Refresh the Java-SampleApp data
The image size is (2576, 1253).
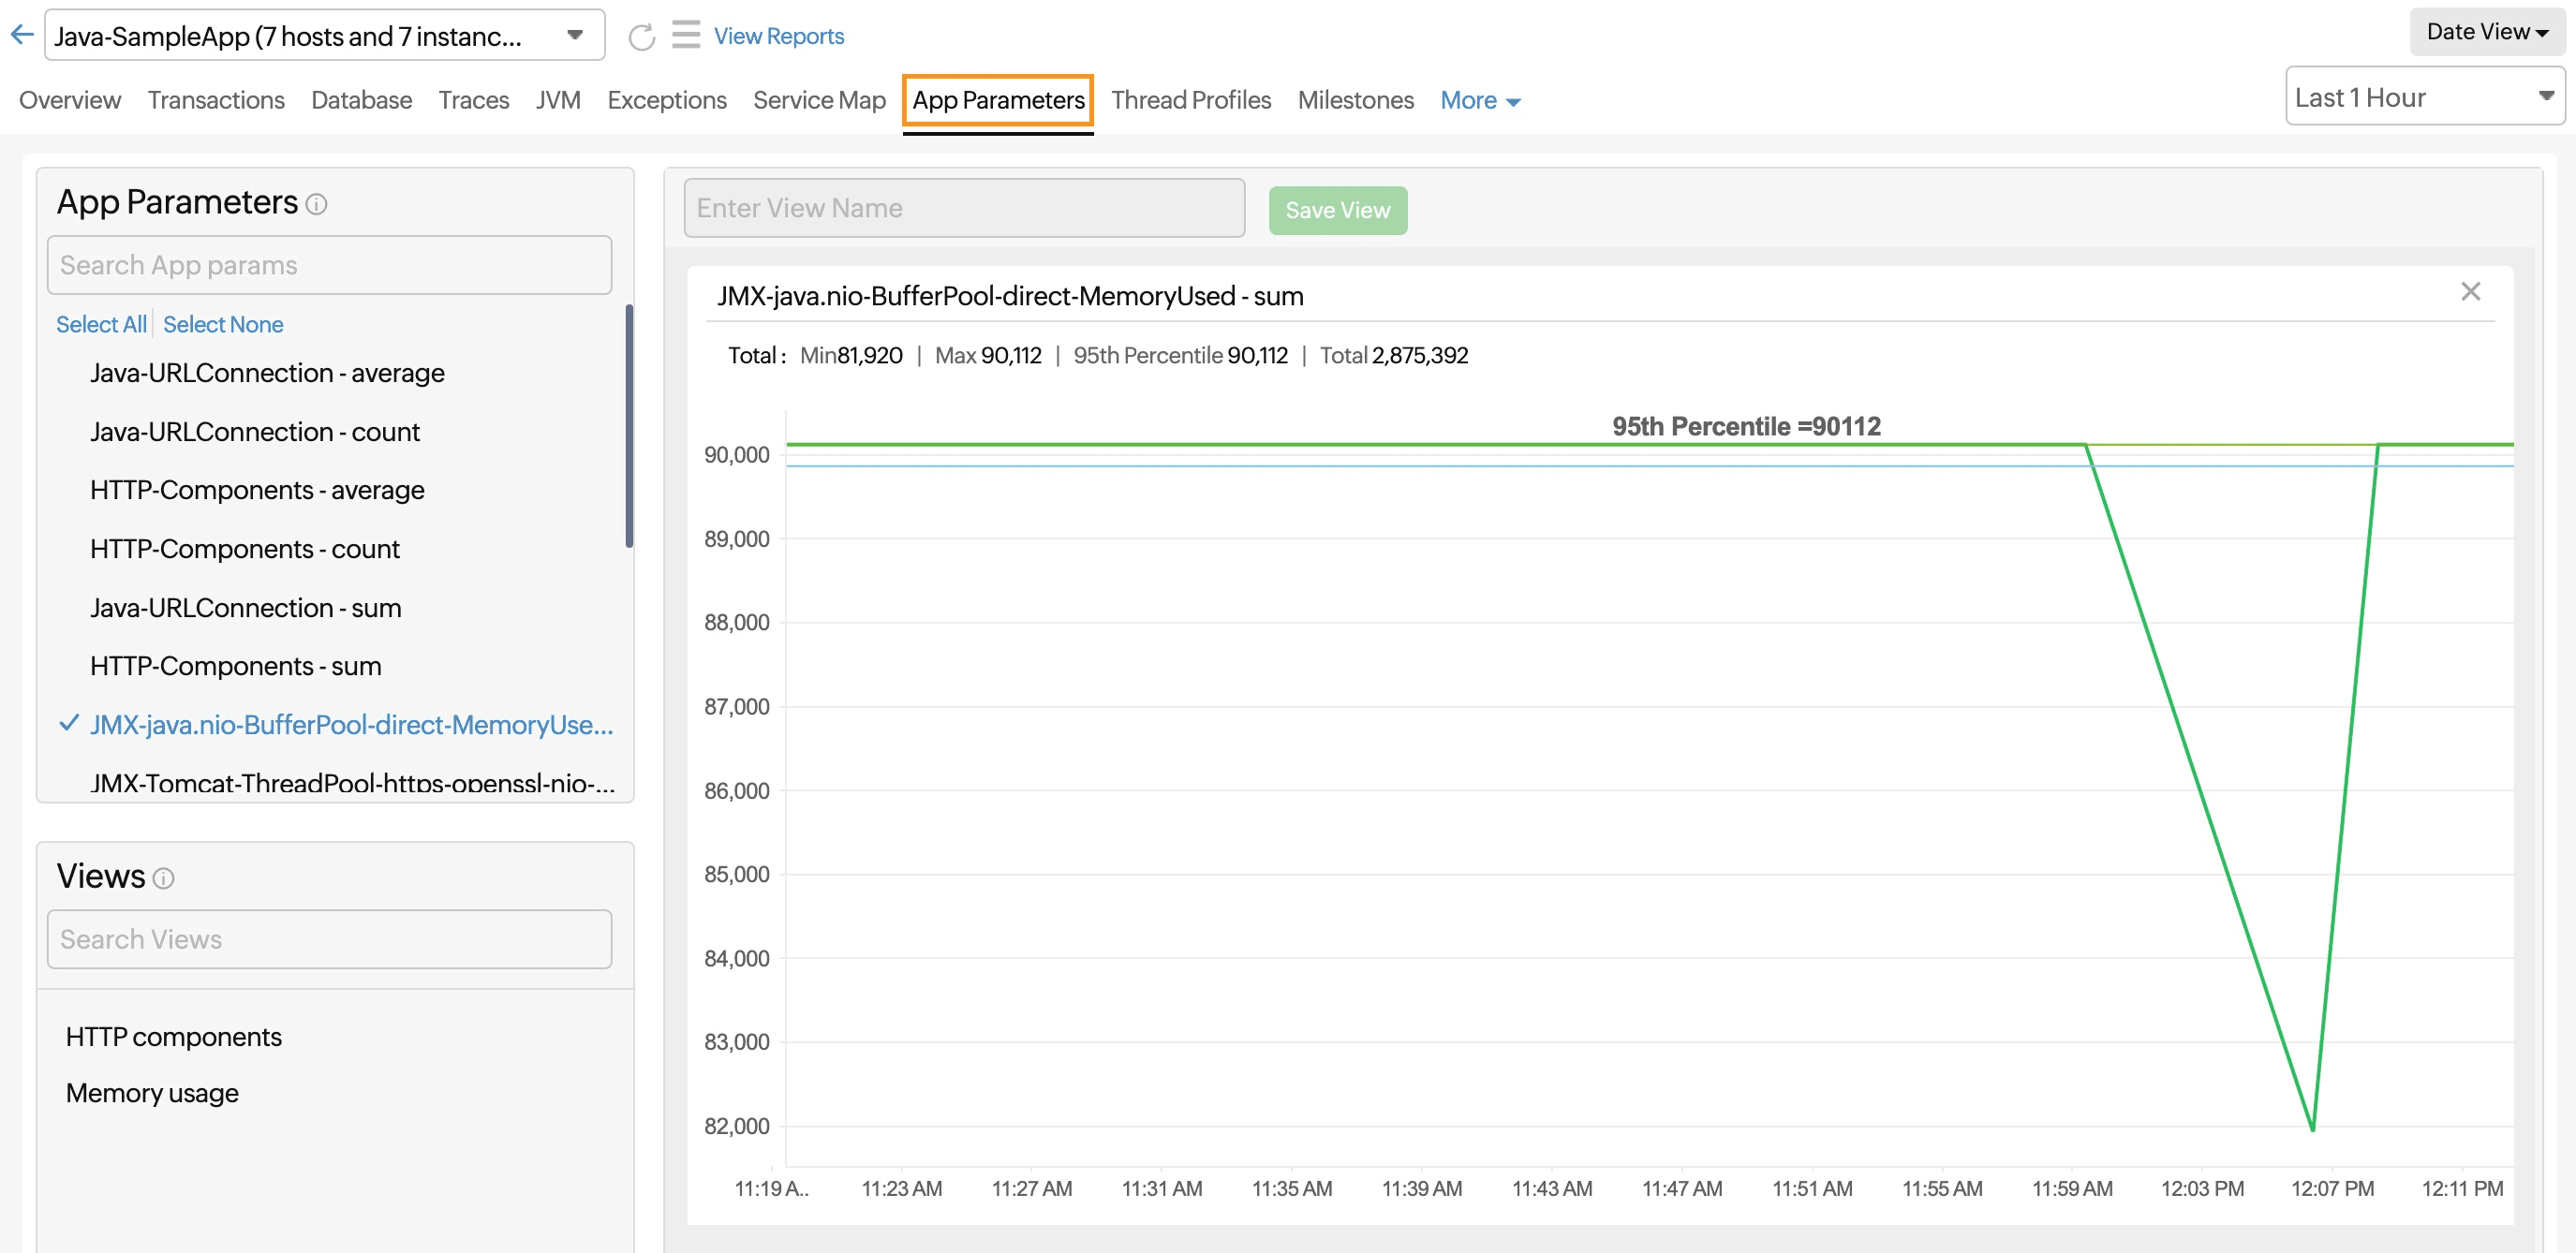641,36
